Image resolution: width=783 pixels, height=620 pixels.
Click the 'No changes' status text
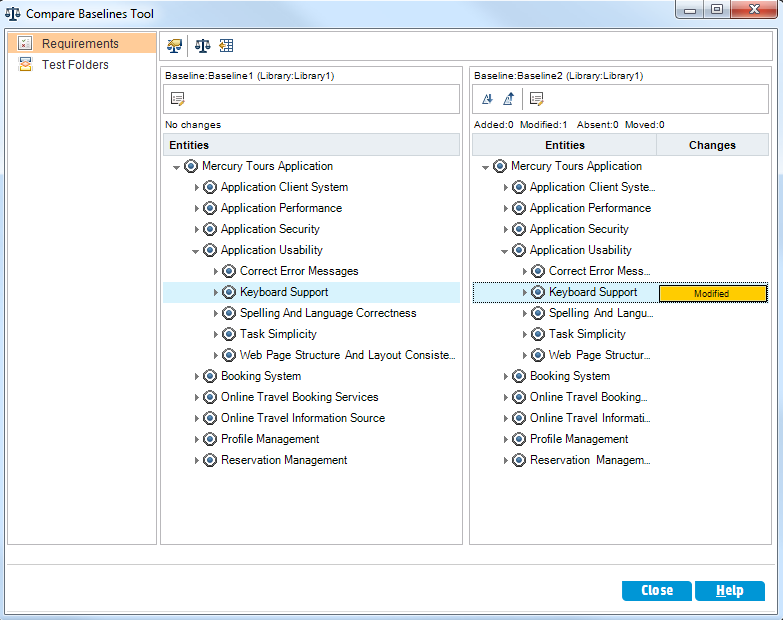[193, 125]
